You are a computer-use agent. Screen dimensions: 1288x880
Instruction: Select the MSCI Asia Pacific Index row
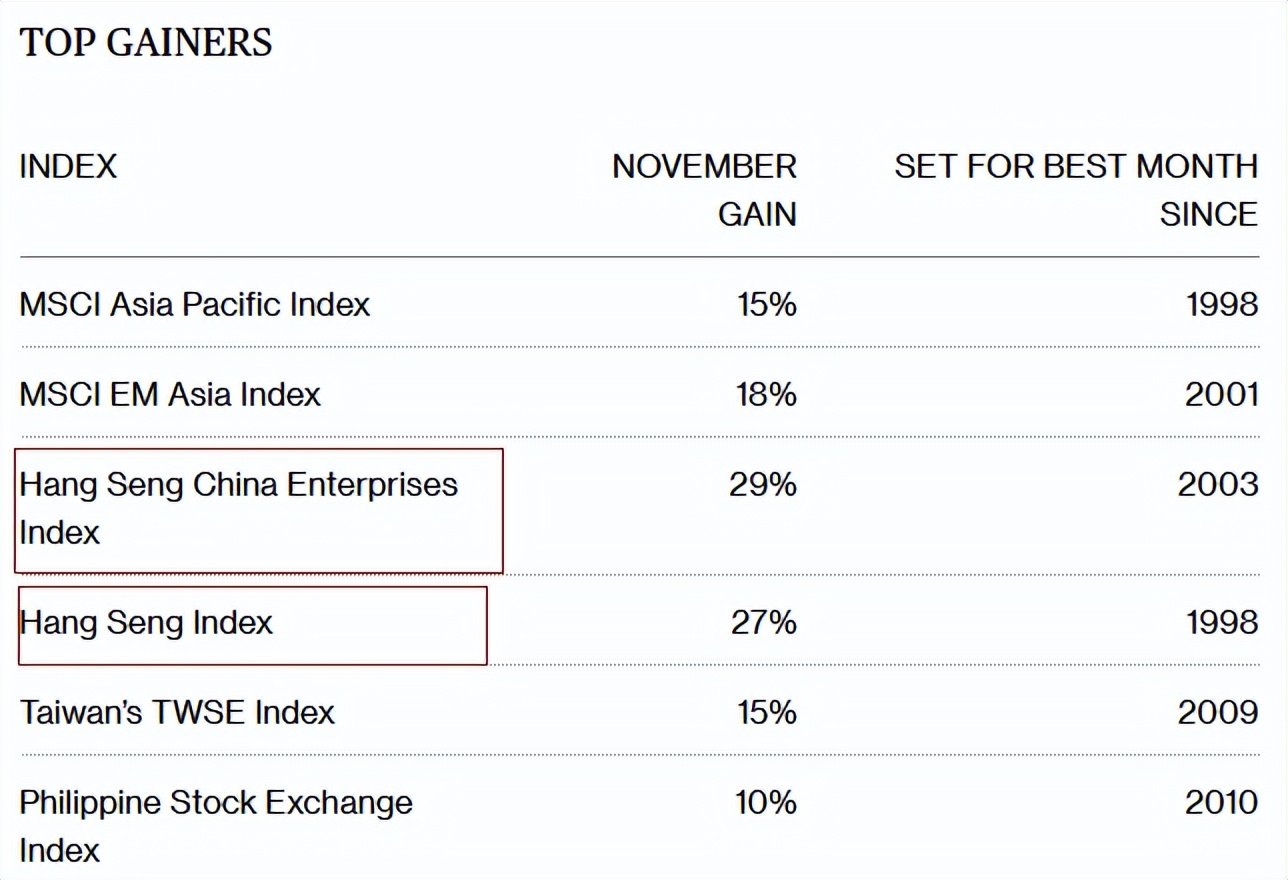pyautogui.click(x=195, y=304)
